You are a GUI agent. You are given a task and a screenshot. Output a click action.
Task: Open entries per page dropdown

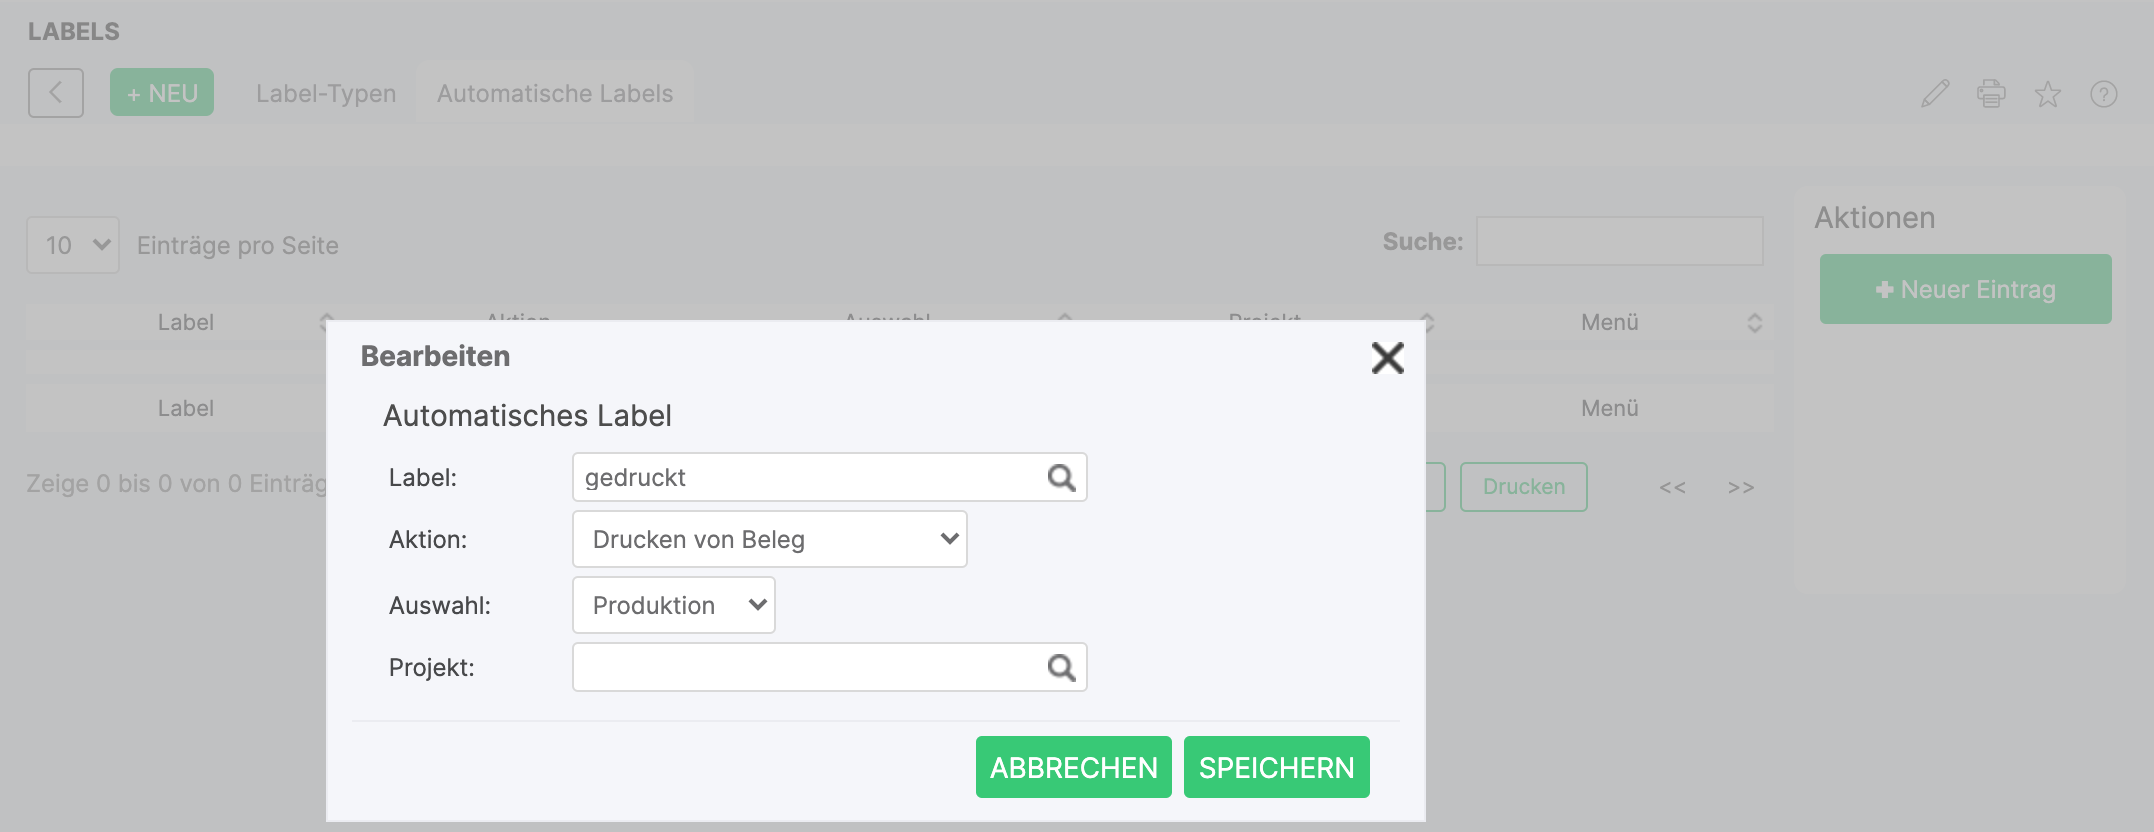pyautogui.click(x=73, y=245)
